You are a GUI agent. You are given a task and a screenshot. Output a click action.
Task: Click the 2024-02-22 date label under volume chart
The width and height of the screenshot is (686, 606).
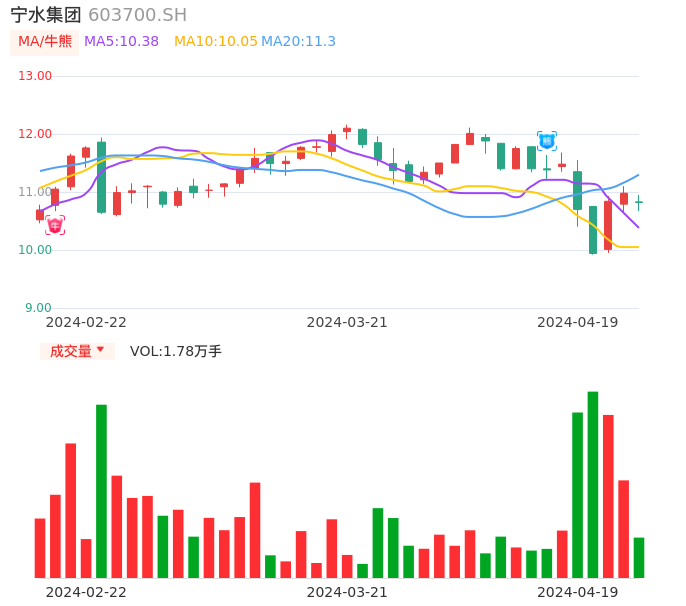tap(86, 592)
